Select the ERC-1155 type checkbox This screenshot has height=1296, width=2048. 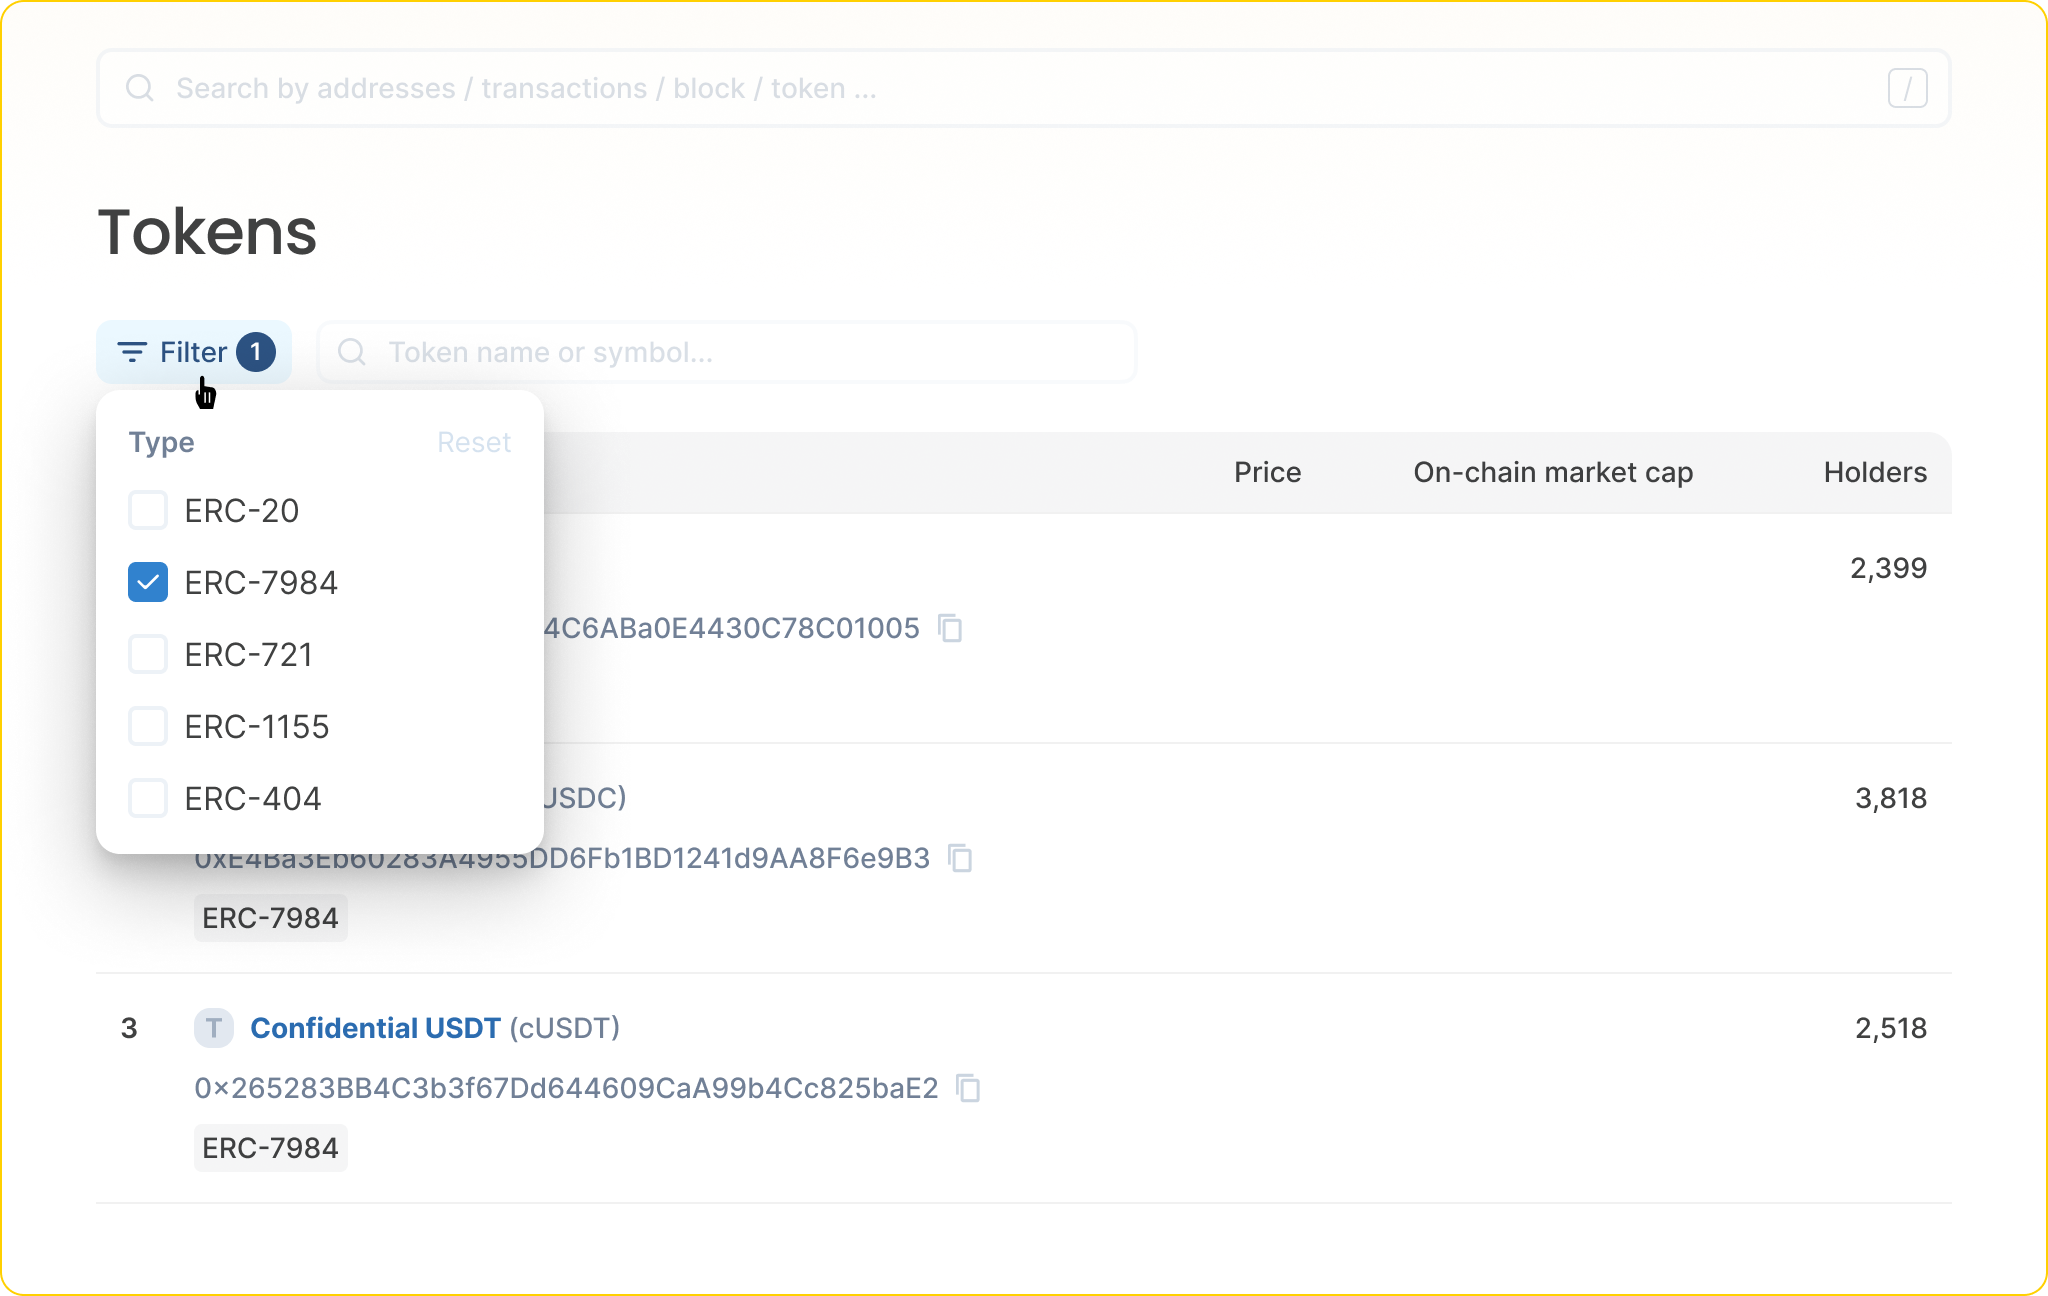[x=148, y=727]
